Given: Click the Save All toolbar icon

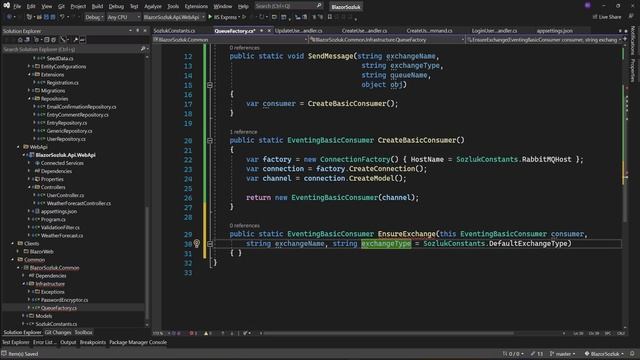Looking at the screenshot, I should click(53, 17).
